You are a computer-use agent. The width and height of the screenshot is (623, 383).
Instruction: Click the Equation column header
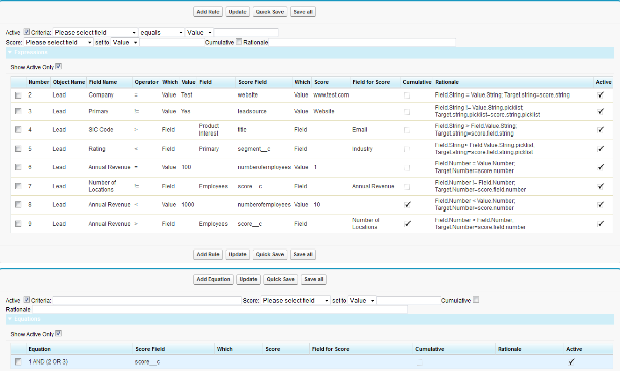[x=39, y=349]
